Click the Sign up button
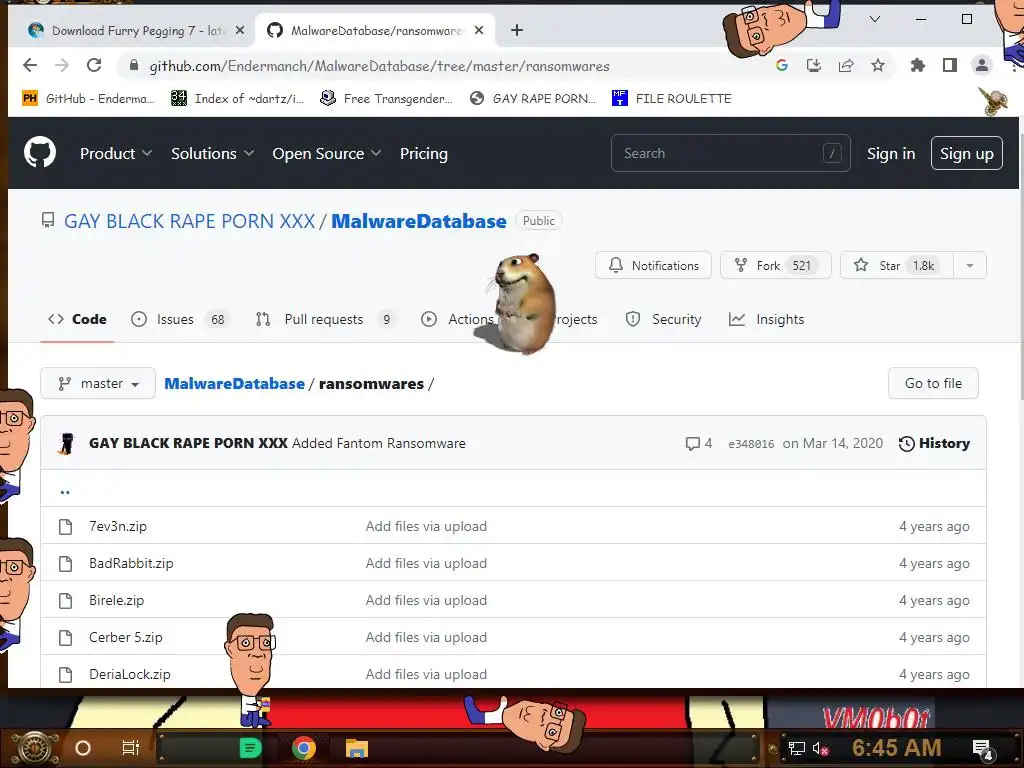The height and width of the screenshot is (768, 1024). pos(967,153)
